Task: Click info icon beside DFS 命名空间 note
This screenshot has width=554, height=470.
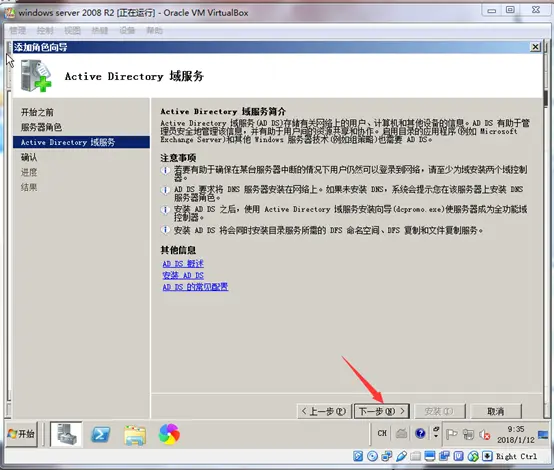Action: (165, 230)
